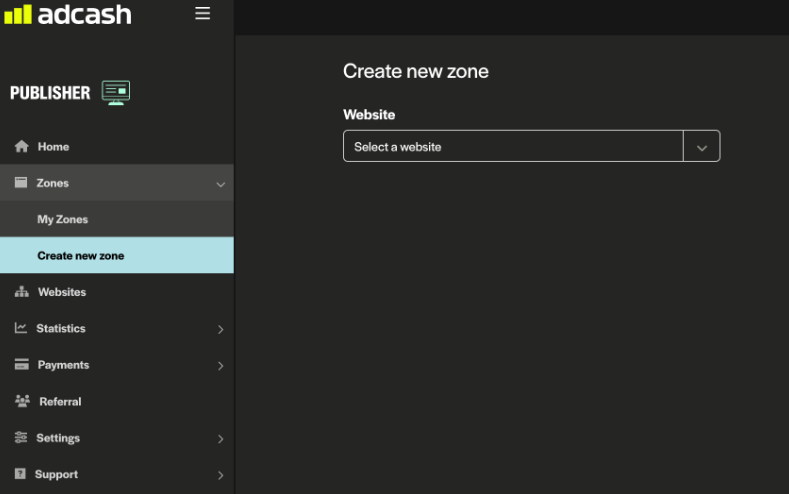Click the Support question icon
Viewport: 789px width, 494px height.
point(21,474)
